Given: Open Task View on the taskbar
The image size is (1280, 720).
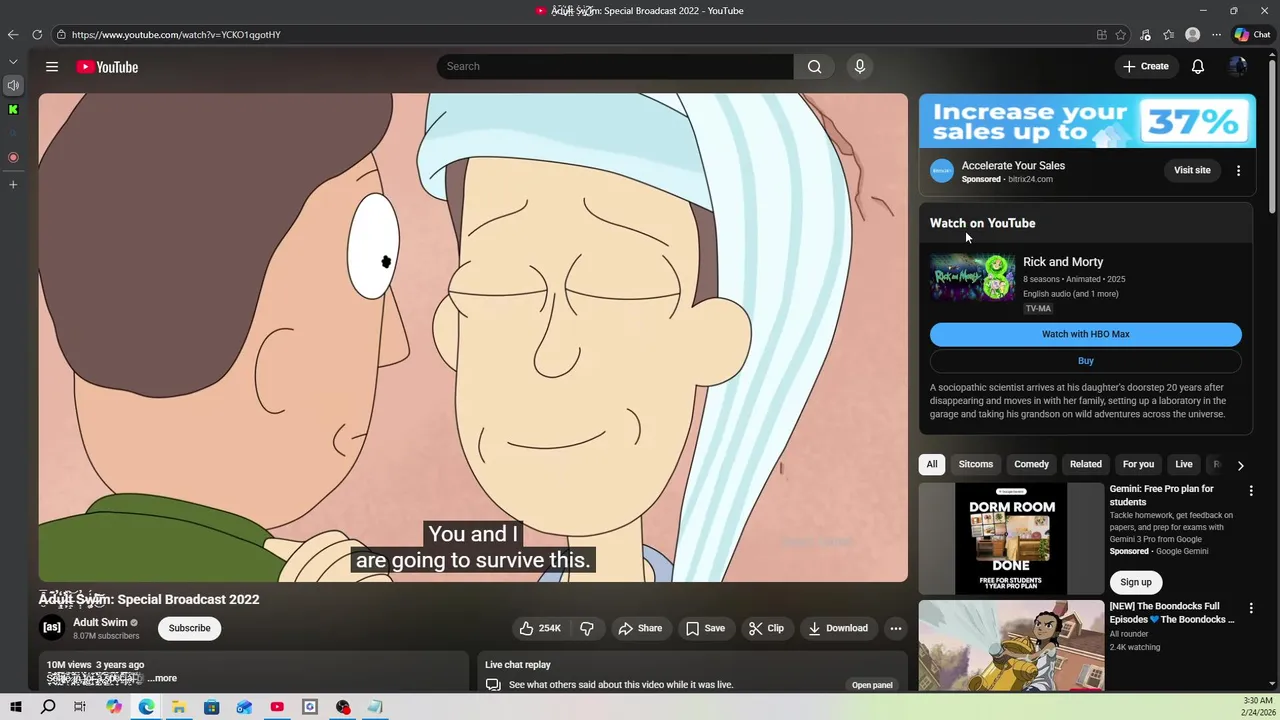Looking at the screenshot, I should 80,707.
